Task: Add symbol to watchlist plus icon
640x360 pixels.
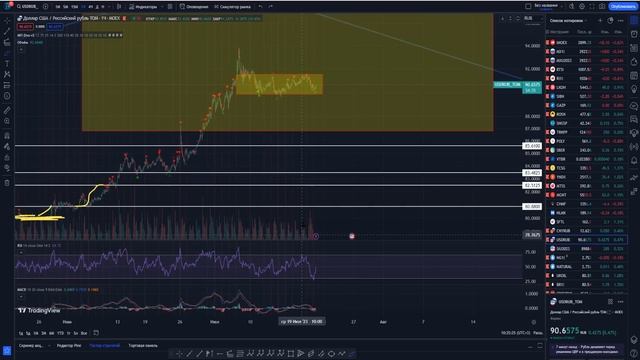Action: 600,20
